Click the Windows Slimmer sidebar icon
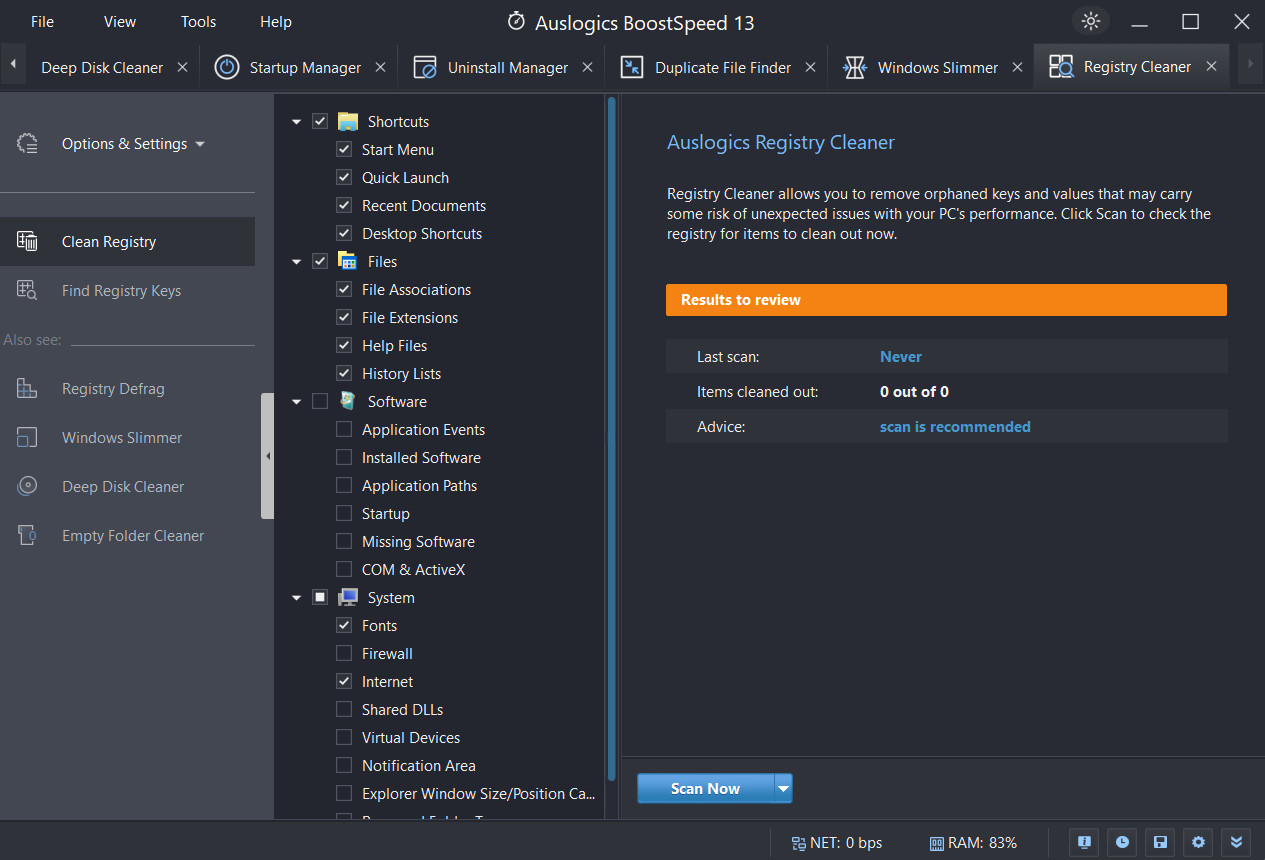This screenshot has width=1265, height=860. tap(27, 437)
